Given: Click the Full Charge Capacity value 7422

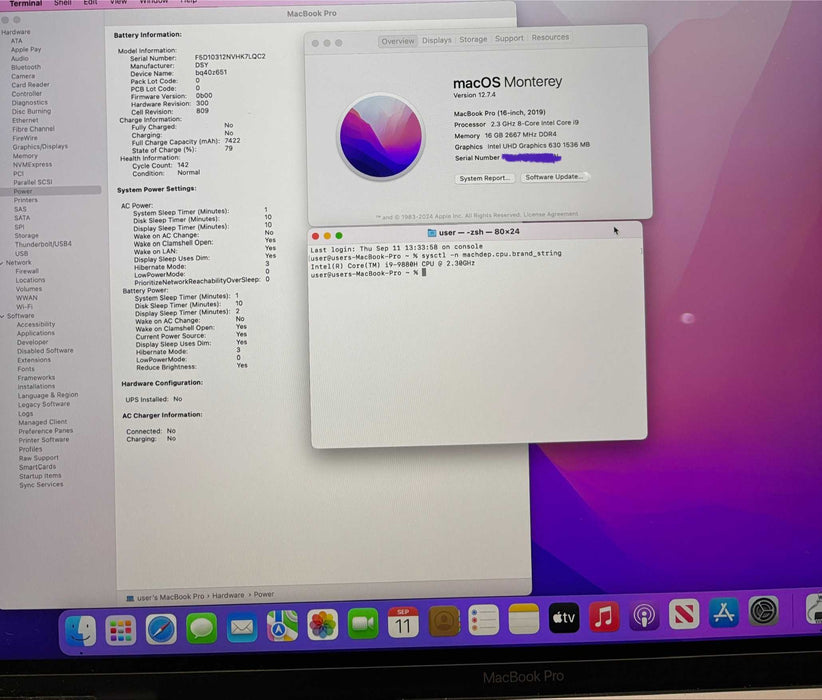Looking at the screenshot, I should point(232,141).
